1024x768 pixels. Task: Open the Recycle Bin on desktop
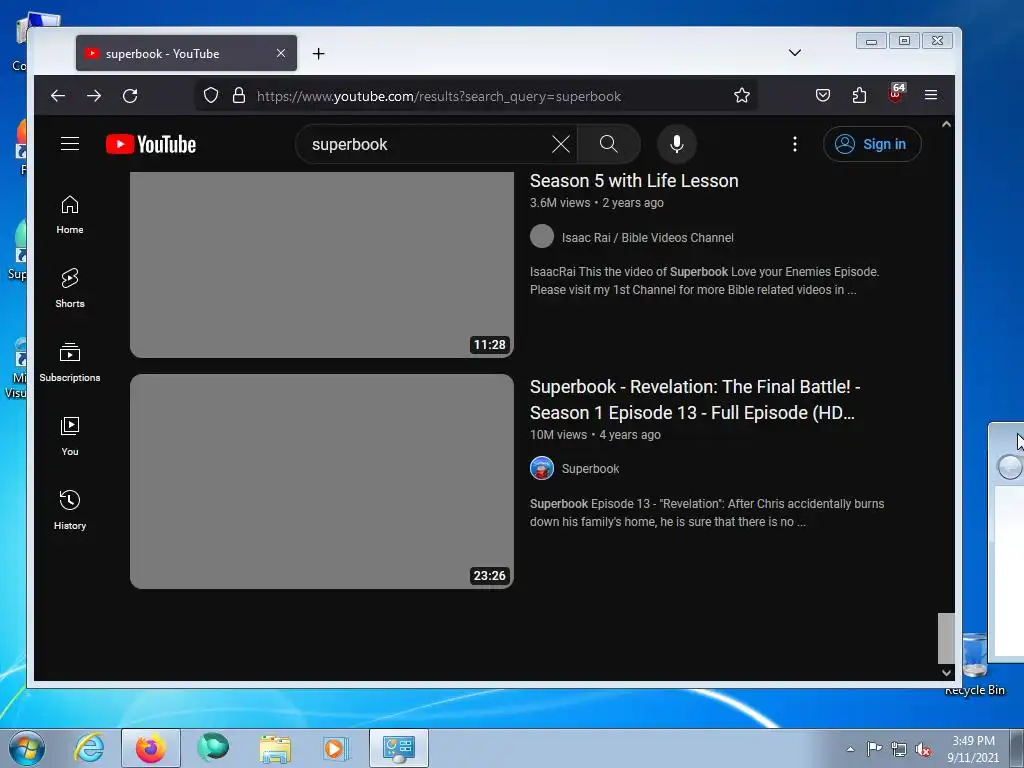pyautogui.click(x=974, y=665)
